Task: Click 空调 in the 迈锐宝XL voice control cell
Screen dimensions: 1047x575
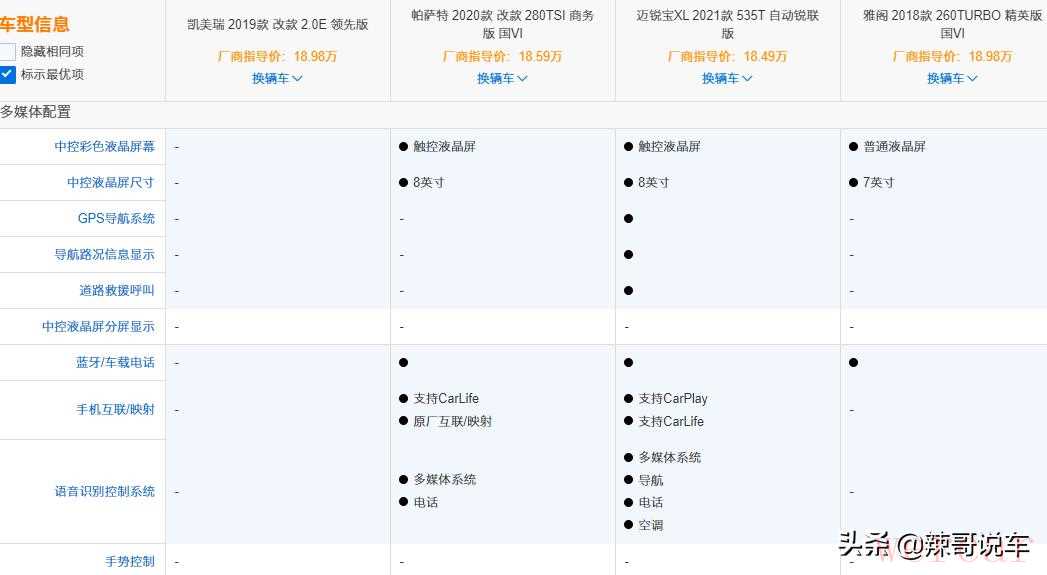Action: pos(650,525)
